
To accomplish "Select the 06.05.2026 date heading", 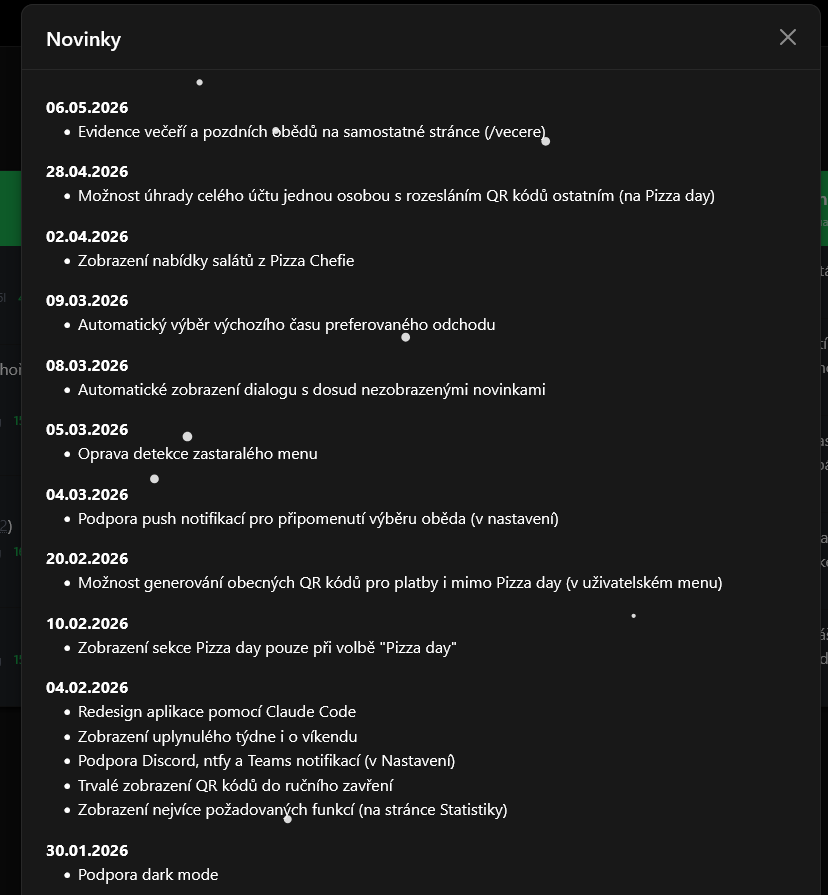I will coord(87,107).
